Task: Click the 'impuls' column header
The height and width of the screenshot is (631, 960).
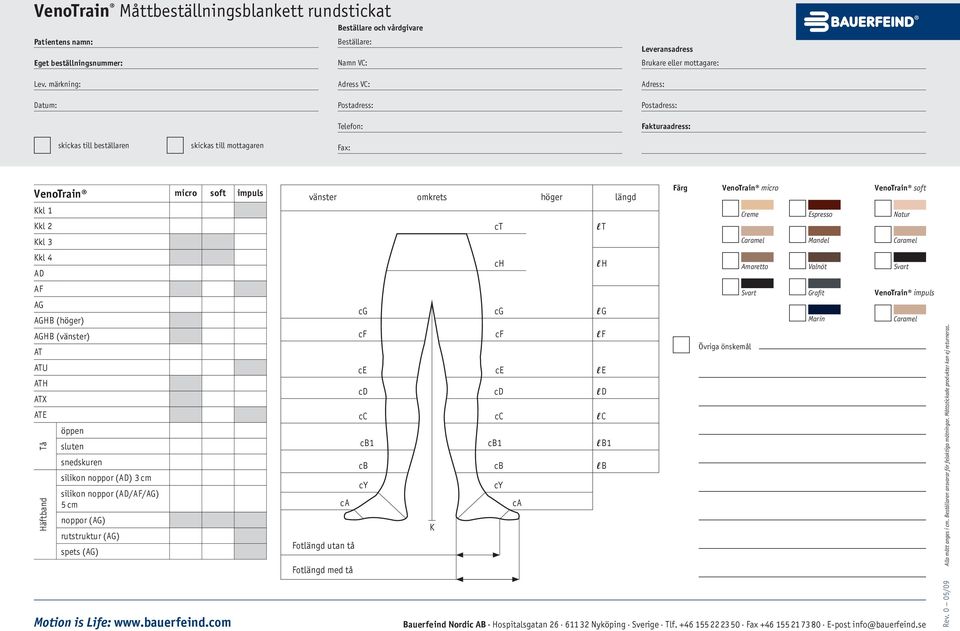Action: (250, 193)
